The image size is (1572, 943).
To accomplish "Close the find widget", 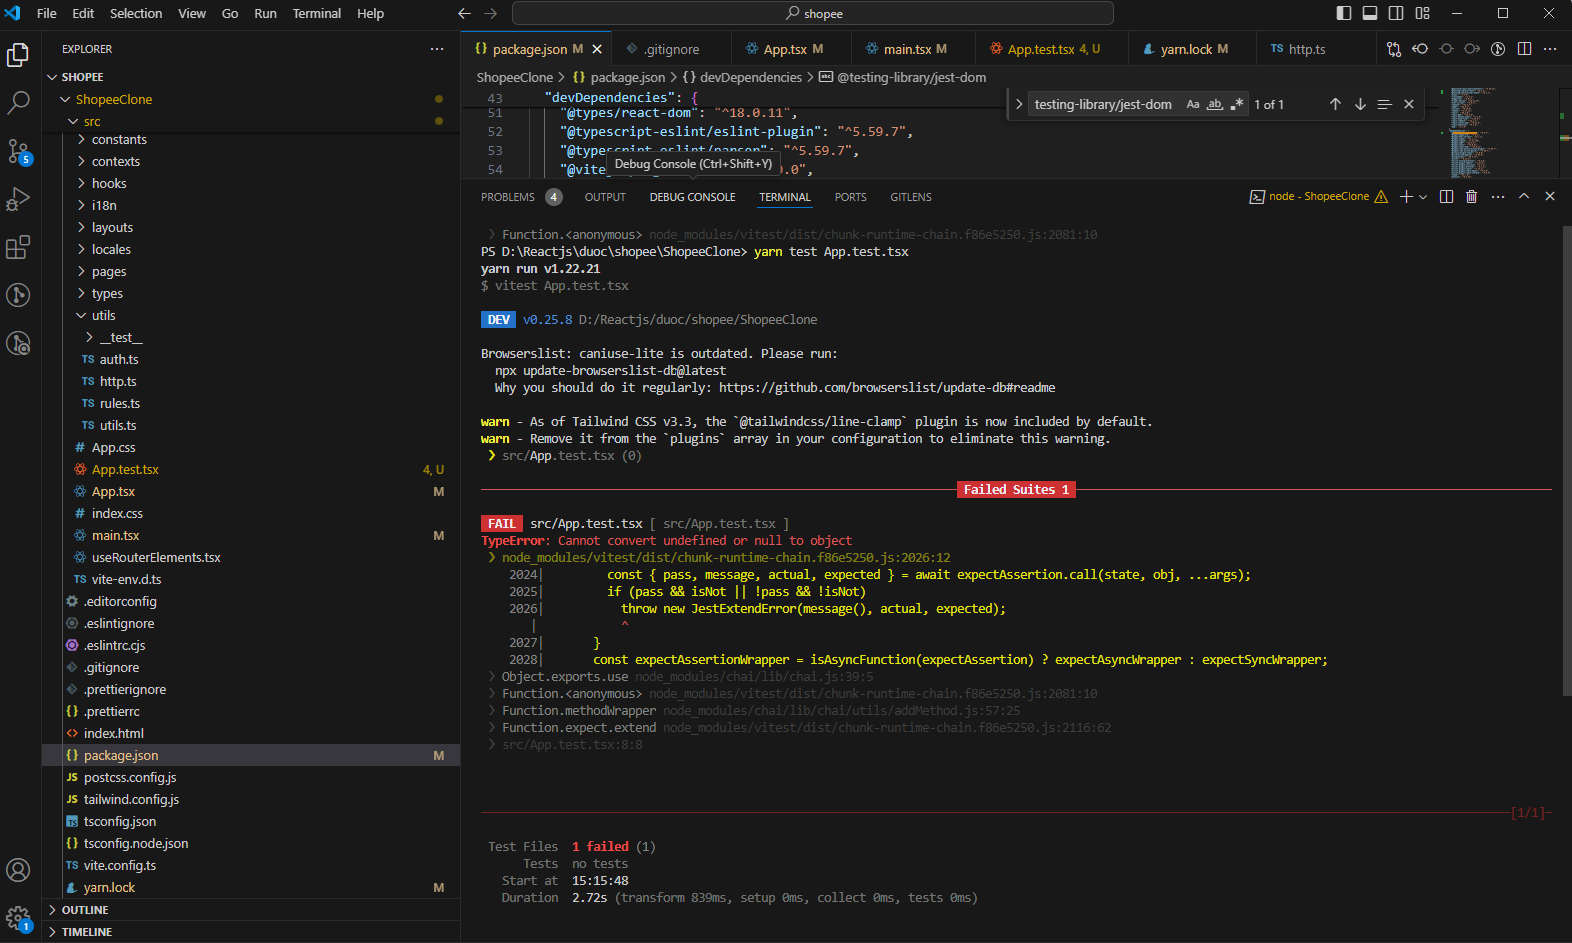I will click(1409, 104).
